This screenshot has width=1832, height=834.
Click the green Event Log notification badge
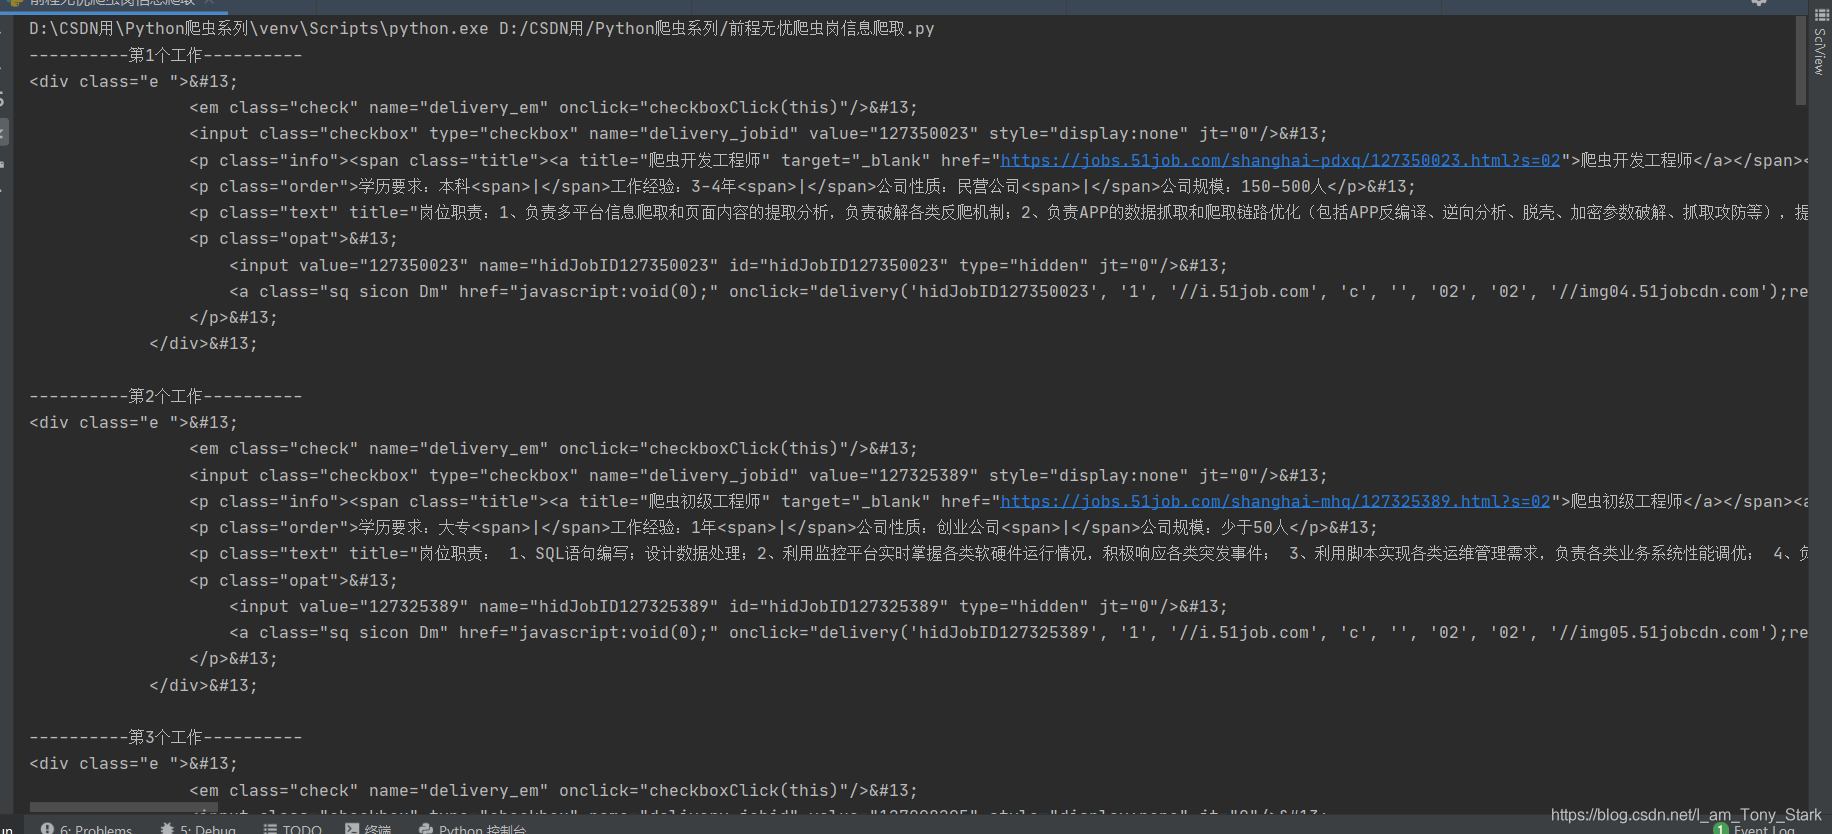click(1721, 828)
